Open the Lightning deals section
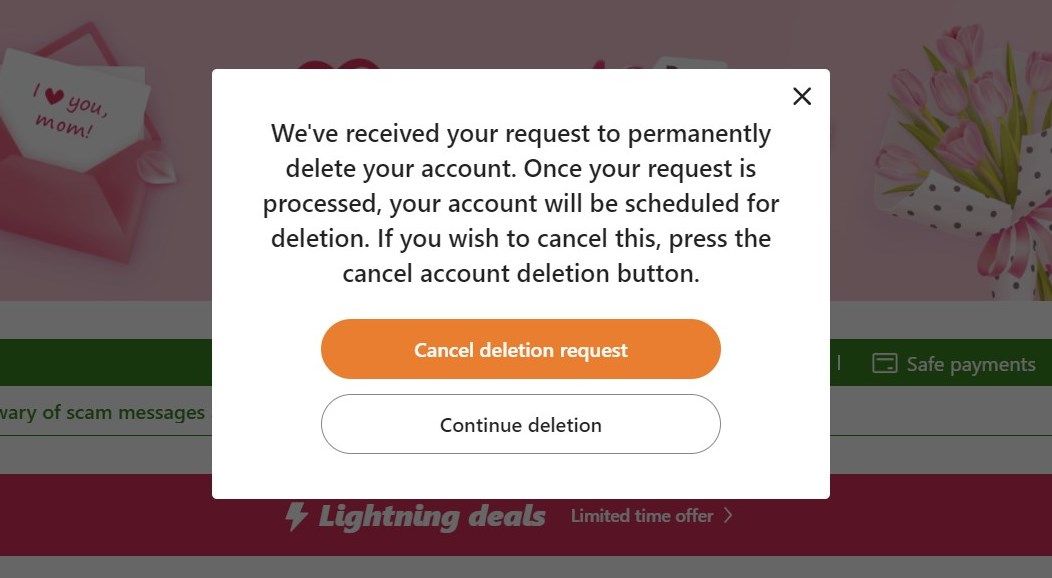This screenshot has width=1052, height=578. pos(431,516)
